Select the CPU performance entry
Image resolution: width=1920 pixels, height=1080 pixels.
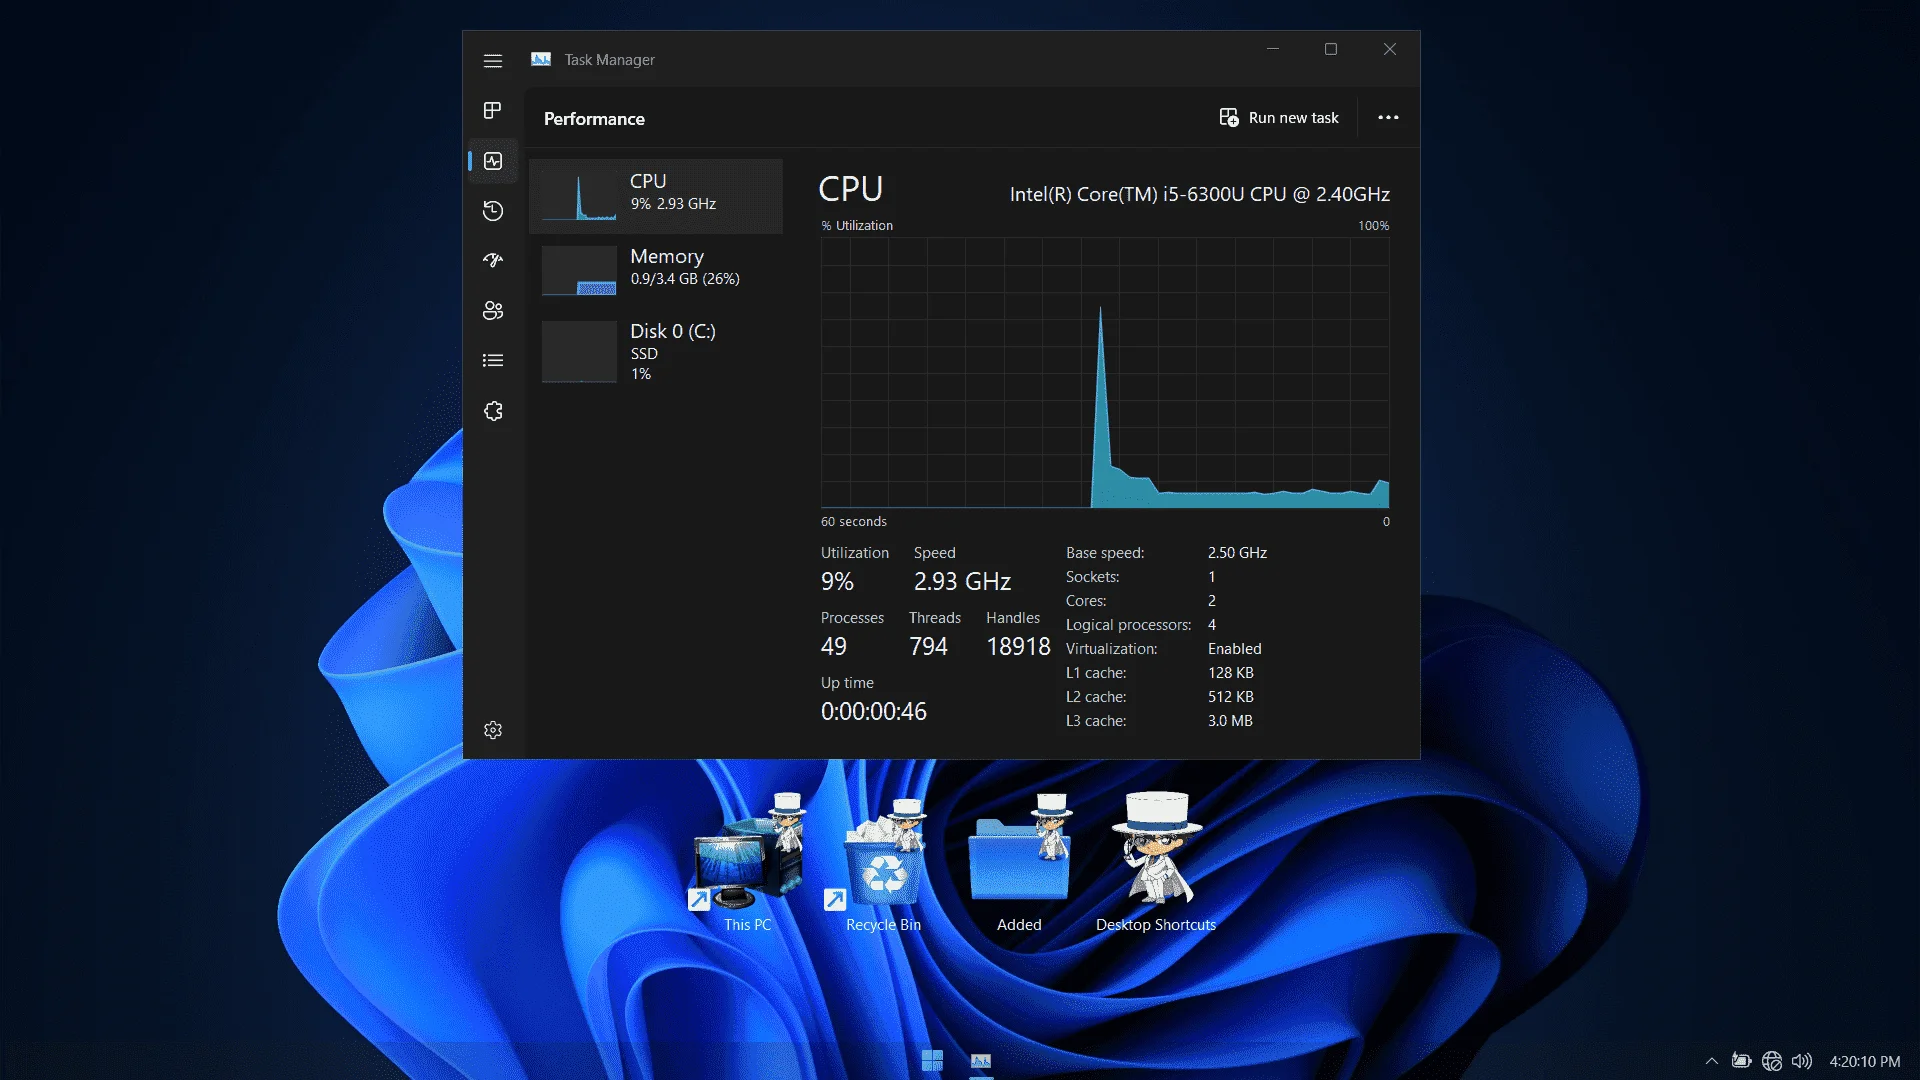(656, 196)
